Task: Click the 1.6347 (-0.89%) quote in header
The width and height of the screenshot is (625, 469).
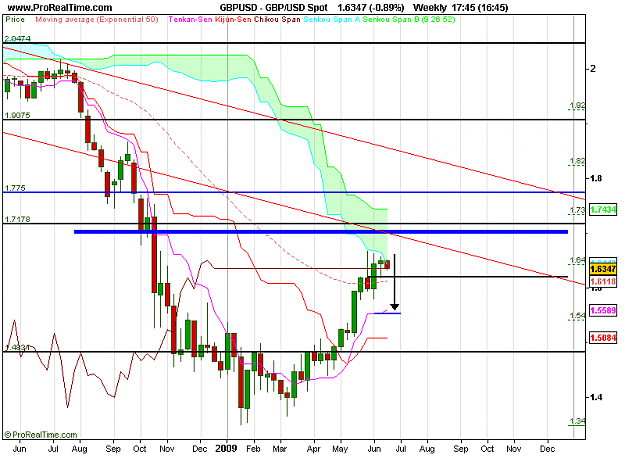Action: click(371, 8)
